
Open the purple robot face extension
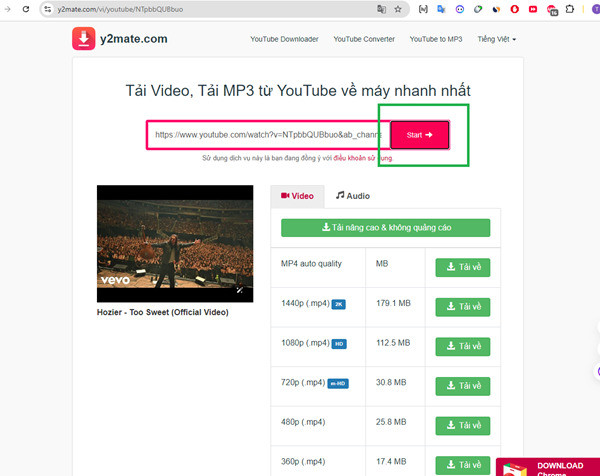coord(460,9)
